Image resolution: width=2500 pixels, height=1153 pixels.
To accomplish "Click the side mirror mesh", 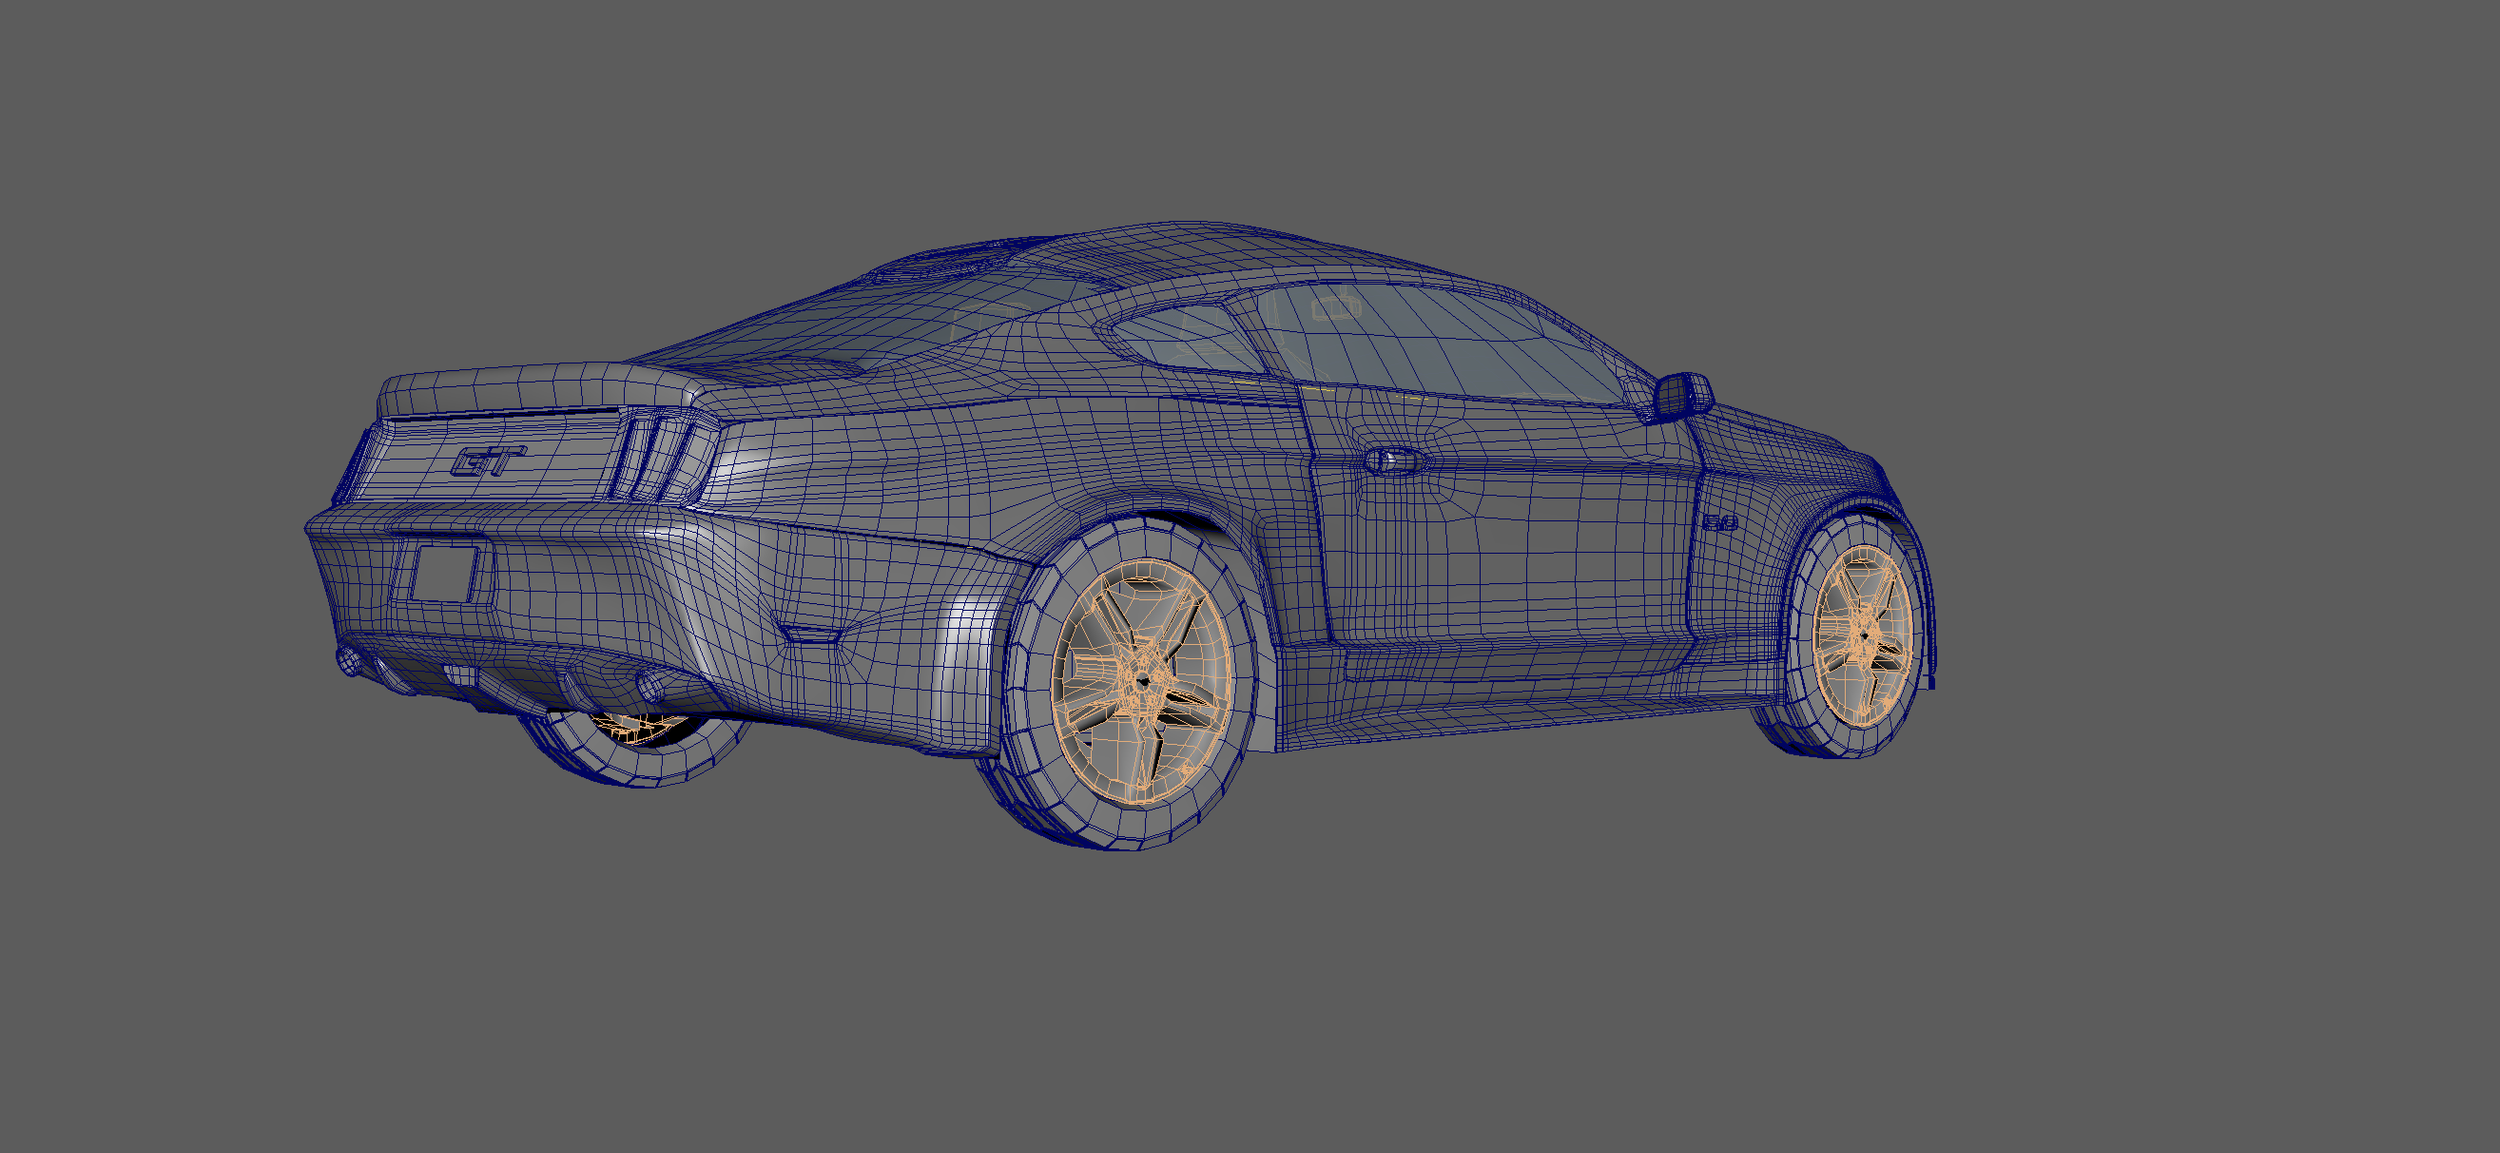I will coord(1684,396).
